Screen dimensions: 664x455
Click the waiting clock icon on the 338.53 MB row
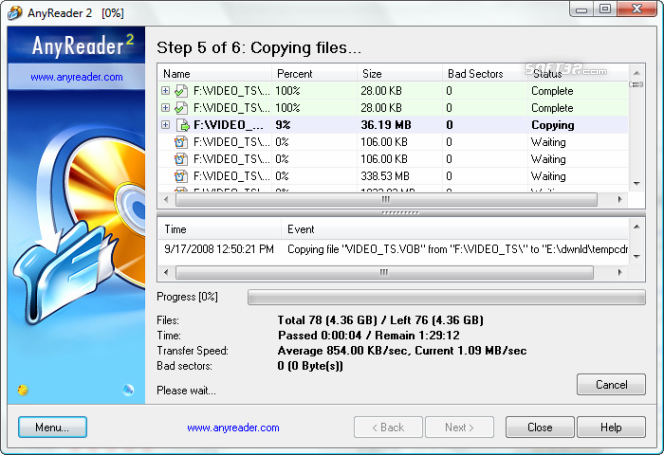click(181, 176)
